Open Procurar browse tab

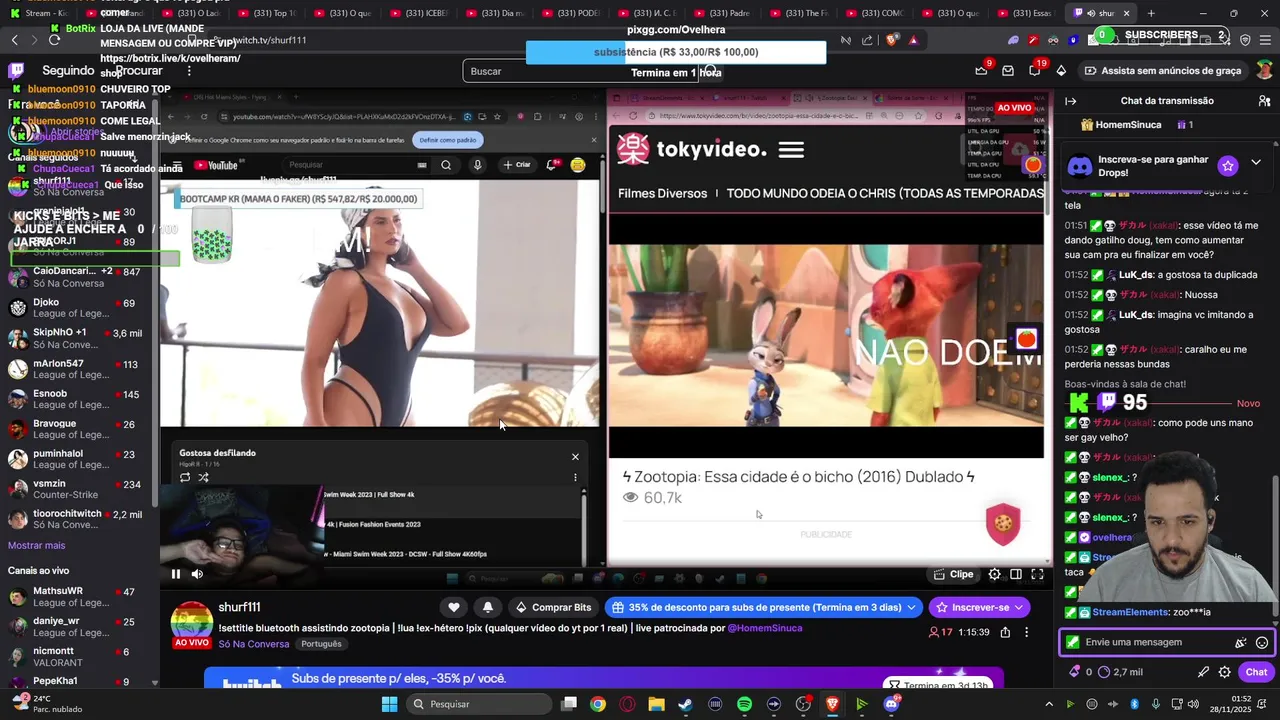(139, 71)
